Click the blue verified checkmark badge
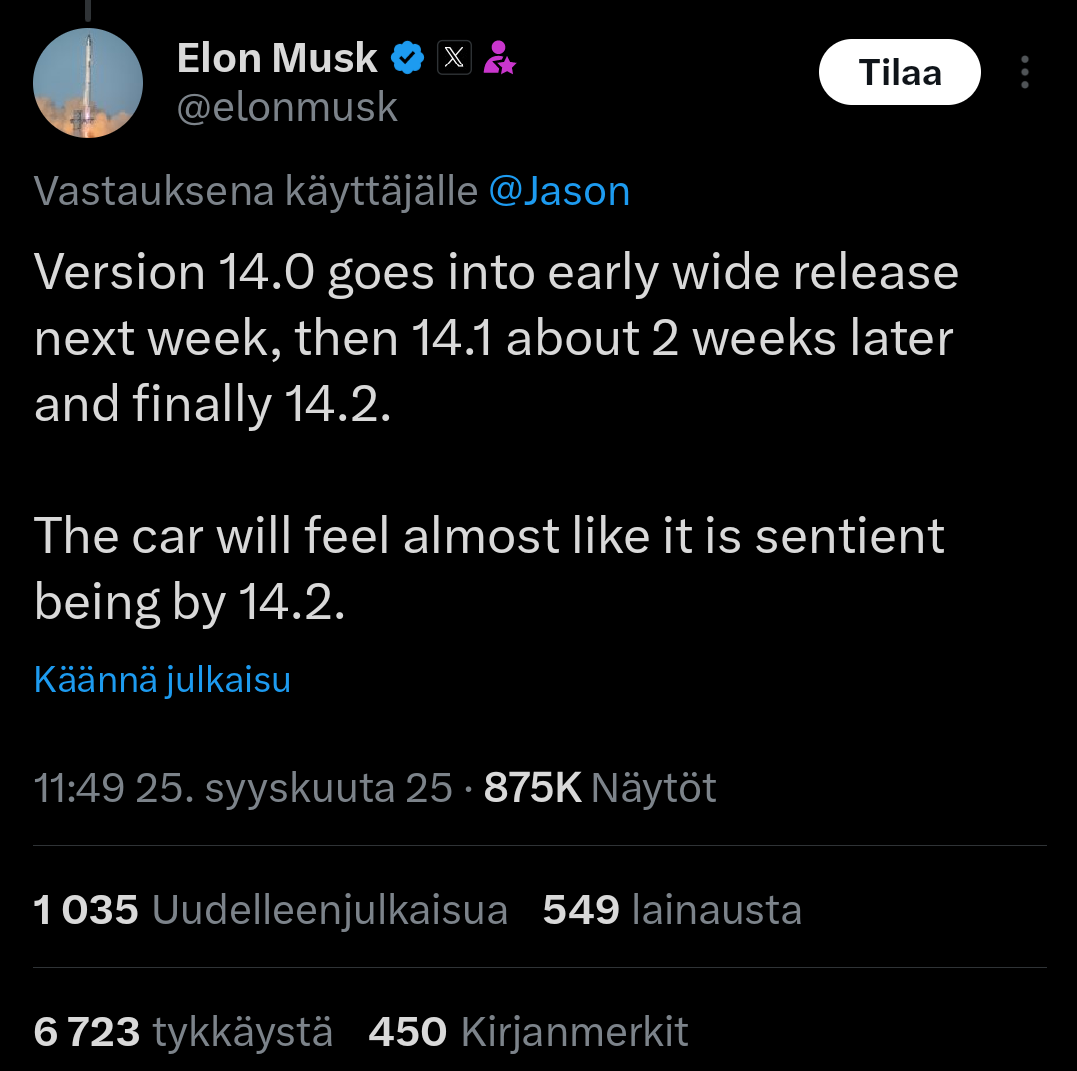Screen dimensions: 1077x1071 [x=407, y=59]
